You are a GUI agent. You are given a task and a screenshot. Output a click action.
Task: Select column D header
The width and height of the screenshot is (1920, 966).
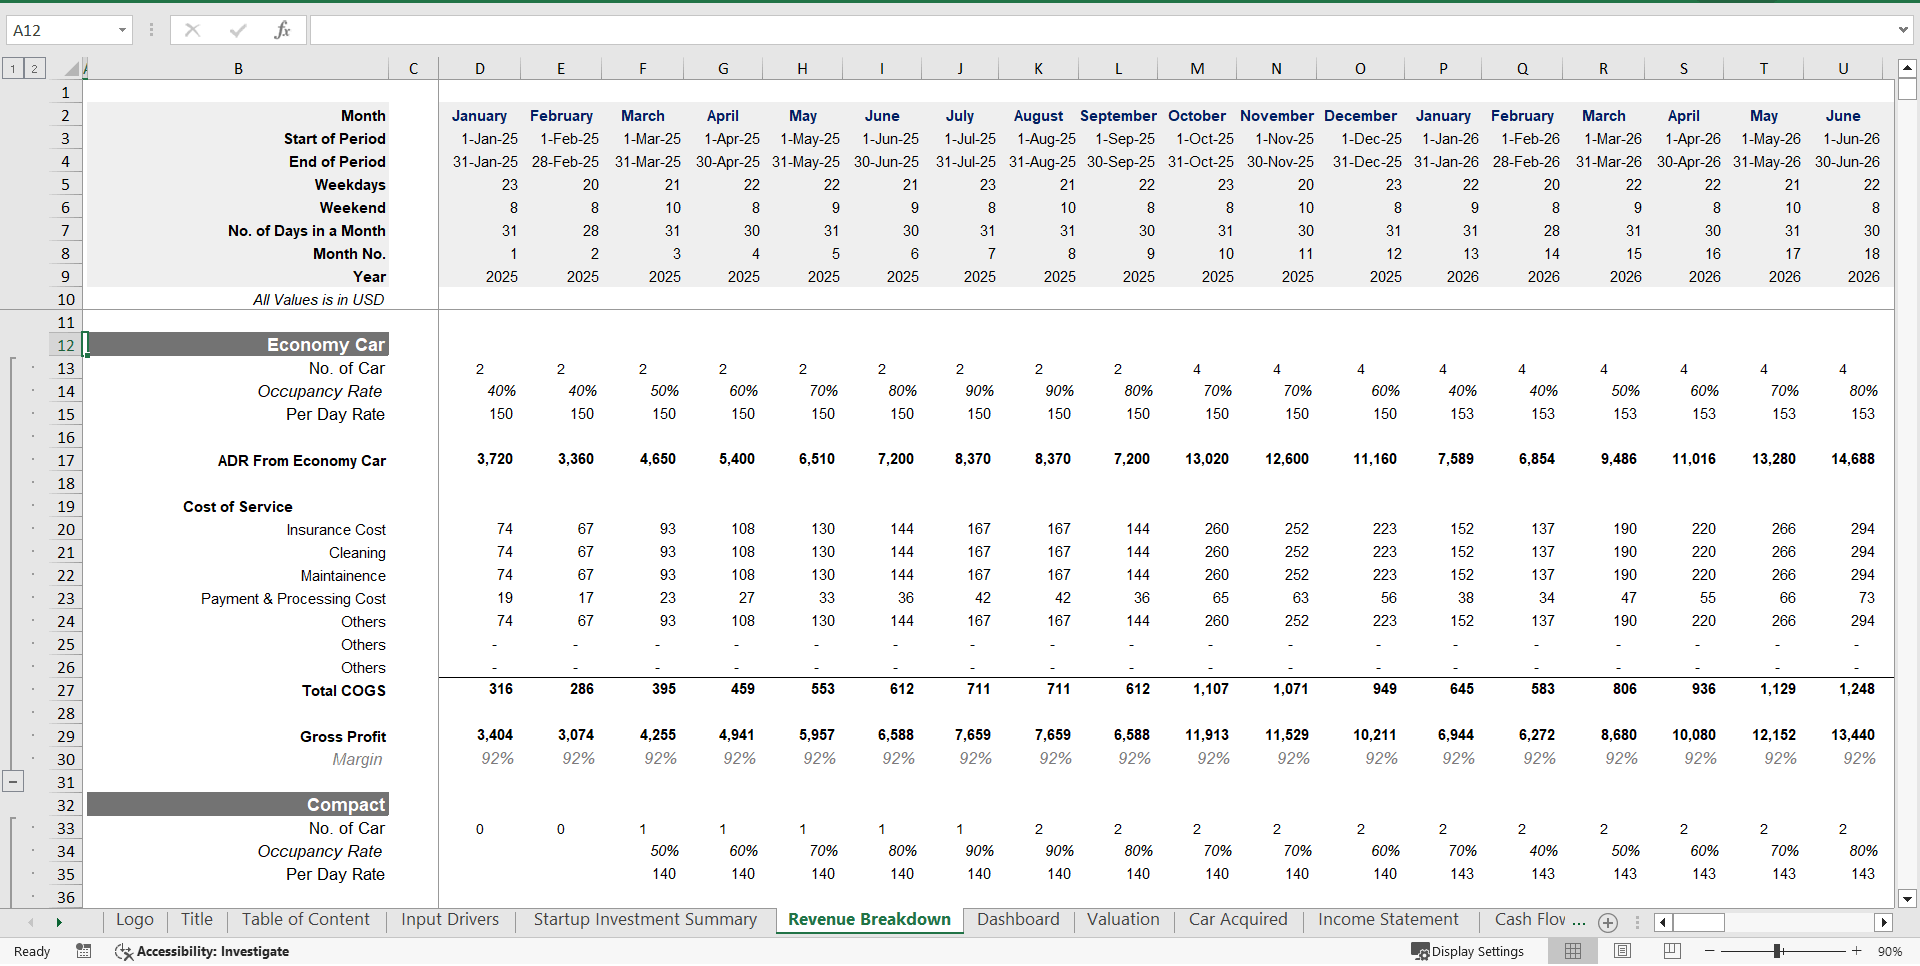point(480,69)
